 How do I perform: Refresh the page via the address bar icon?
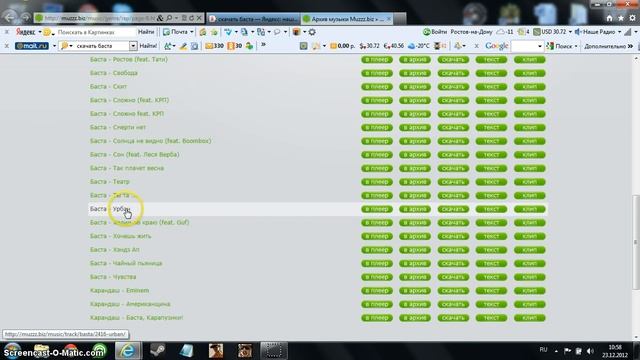[x=191, y=18]
